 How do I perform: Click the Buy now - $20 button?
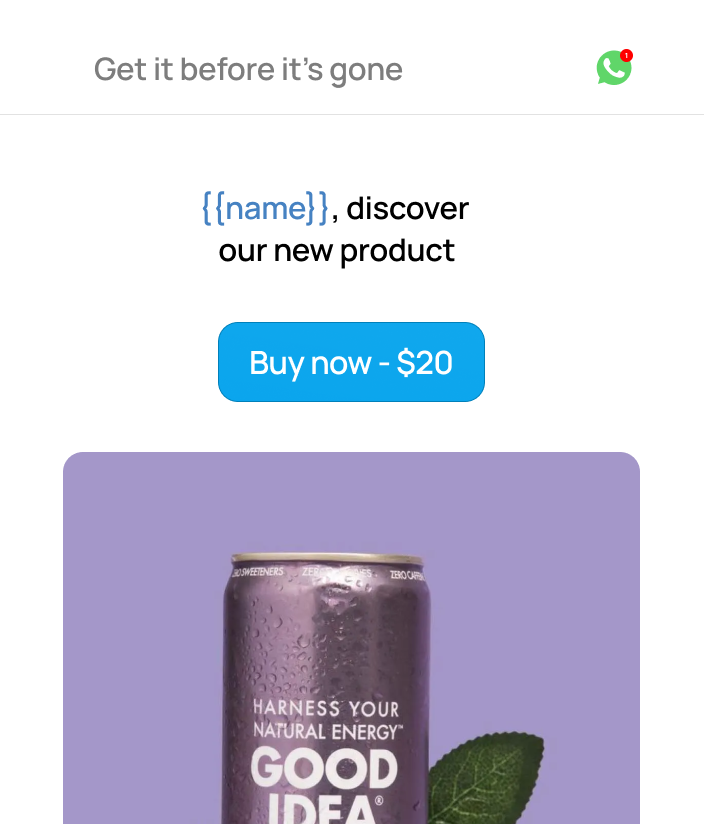[351, 362]
